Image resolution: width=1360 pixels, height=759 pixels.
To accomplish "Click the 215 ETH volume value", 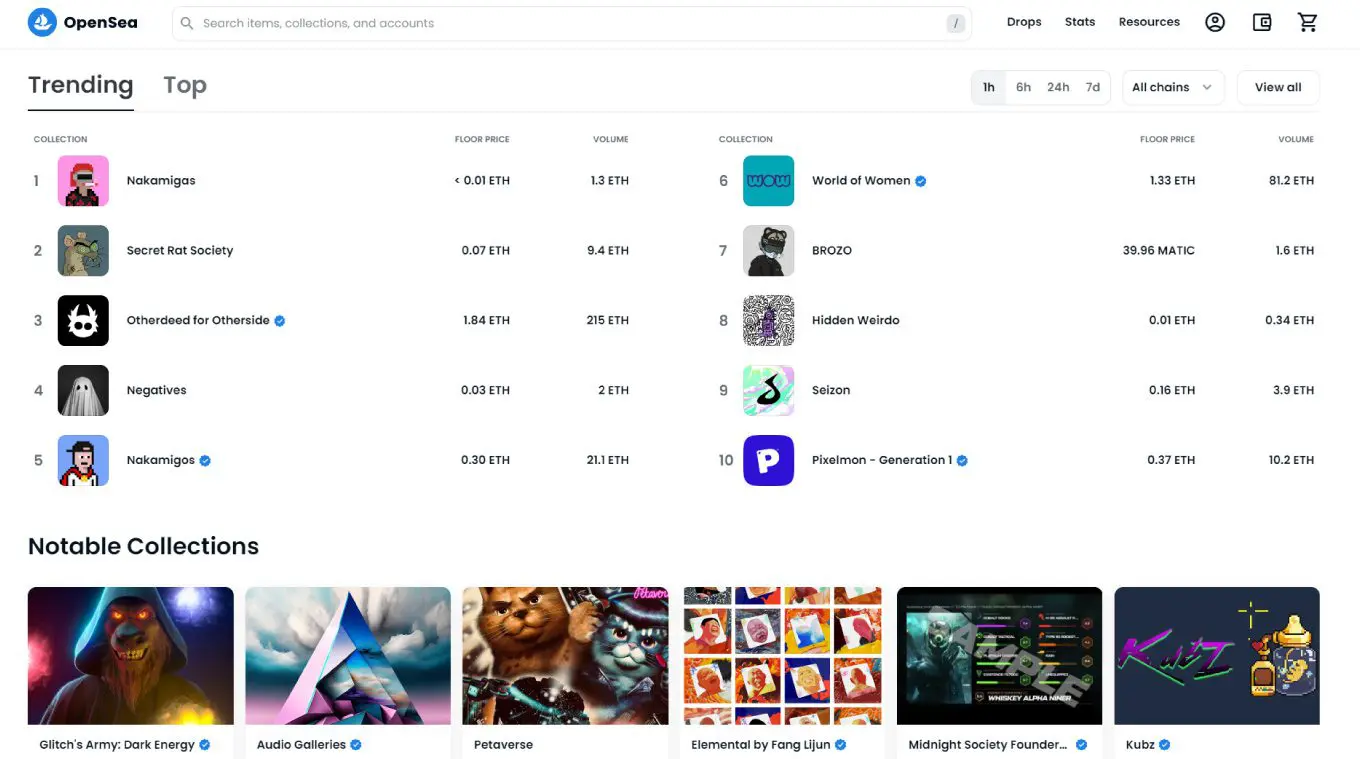I will 608,321.
